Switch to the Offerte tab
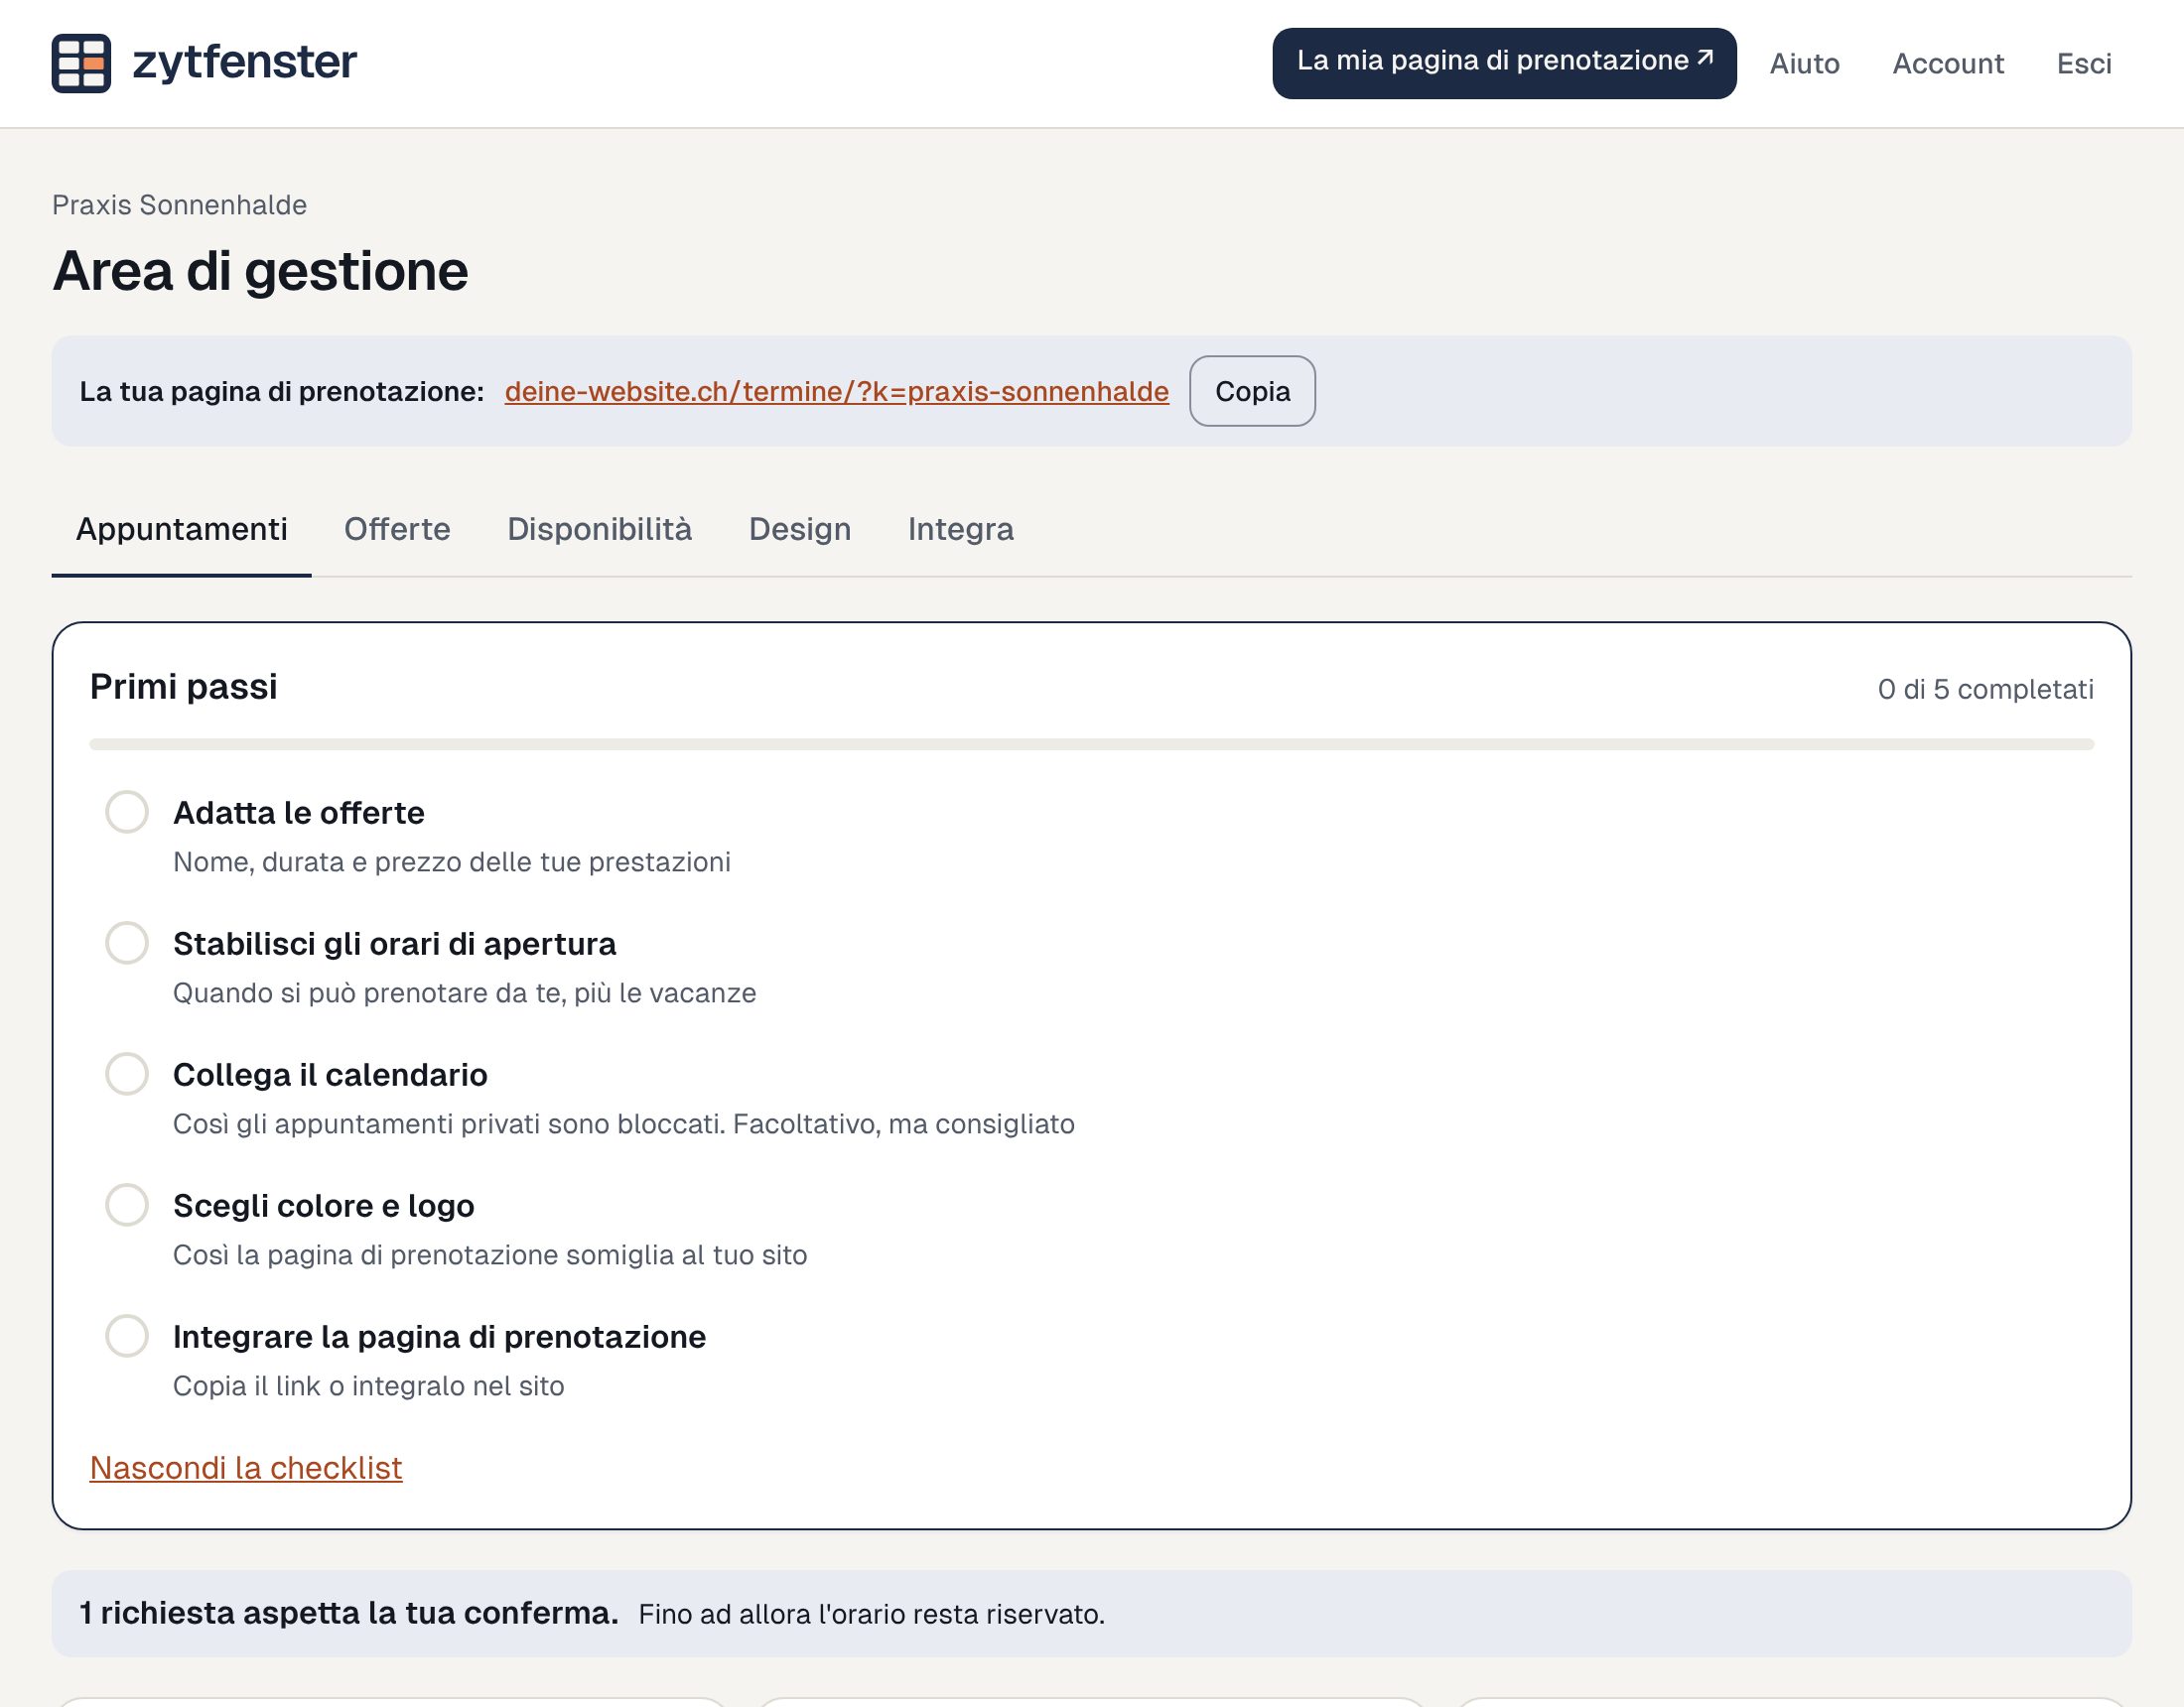The height and width of the screenshot is (1707, 2184). (x=397, y=529)
